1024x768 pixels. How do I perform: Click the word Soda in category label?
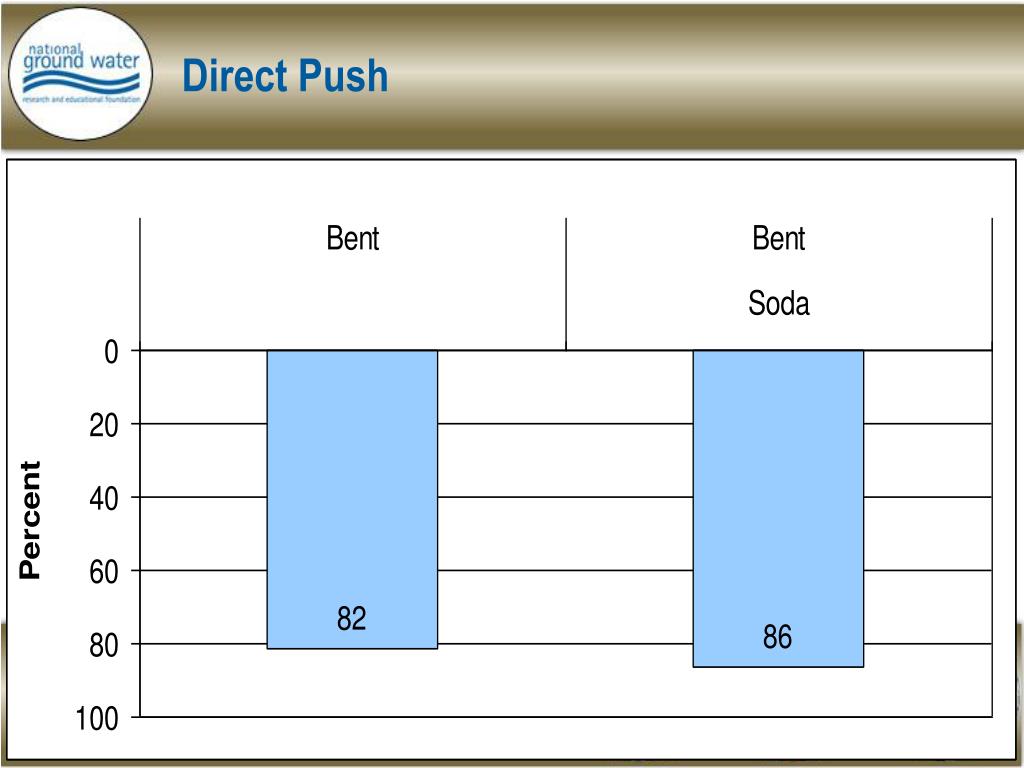point(778,304)
